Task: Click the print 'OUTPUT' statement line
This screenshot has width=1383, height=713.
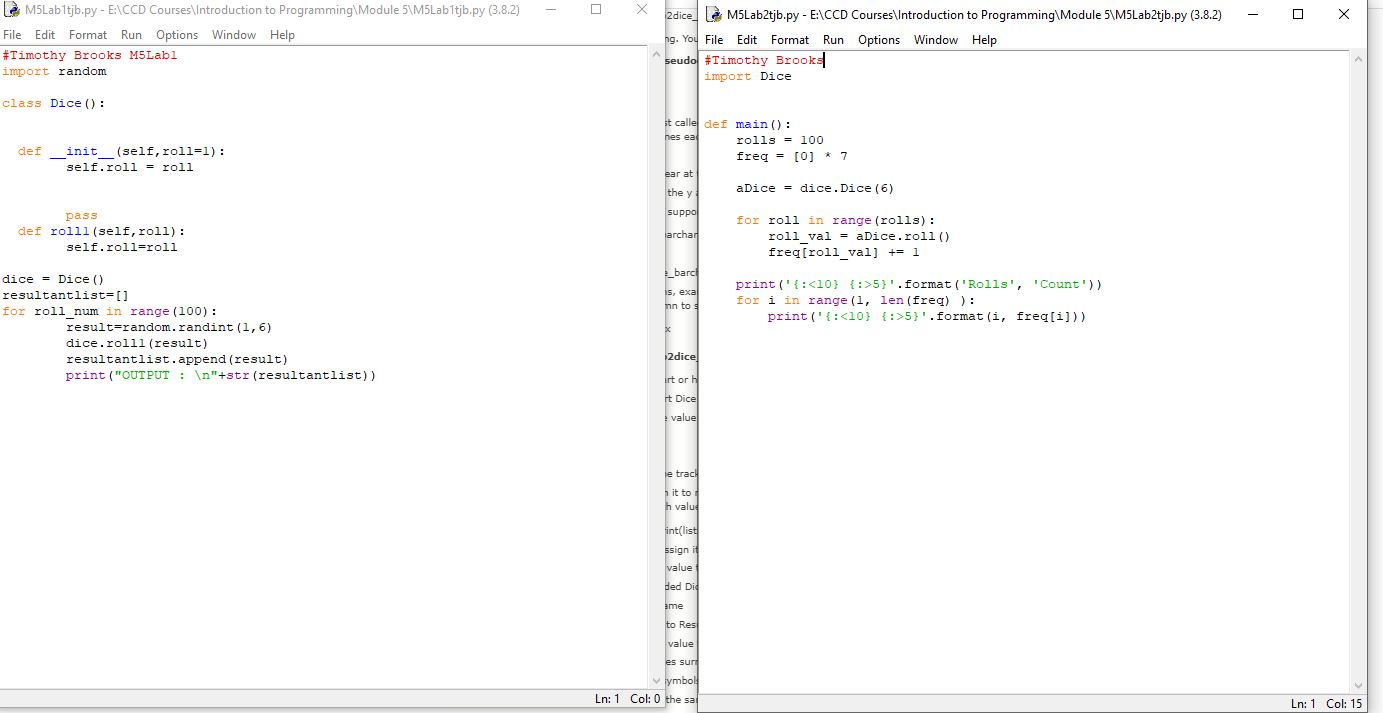Action: pyautogui.click(x=222, y=376)
